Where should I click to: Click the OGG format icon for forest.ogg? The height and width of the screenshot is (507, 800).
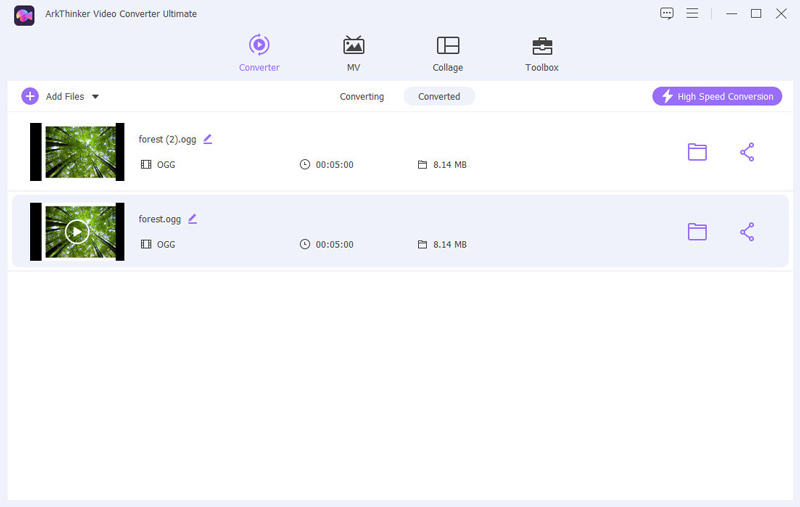[146, 244]
